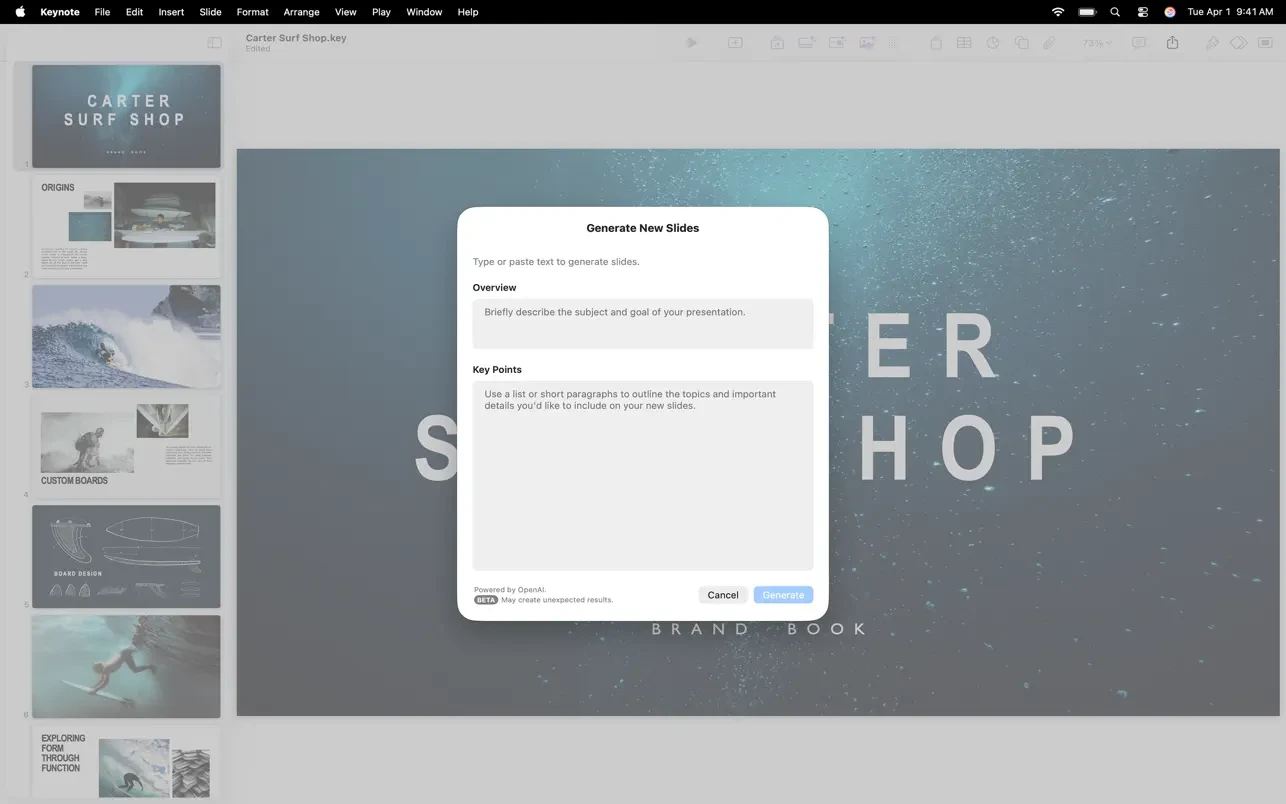This screenshot has width=1286, height=804.
Task: Open the Slide menu
Action: click(210, 12)
